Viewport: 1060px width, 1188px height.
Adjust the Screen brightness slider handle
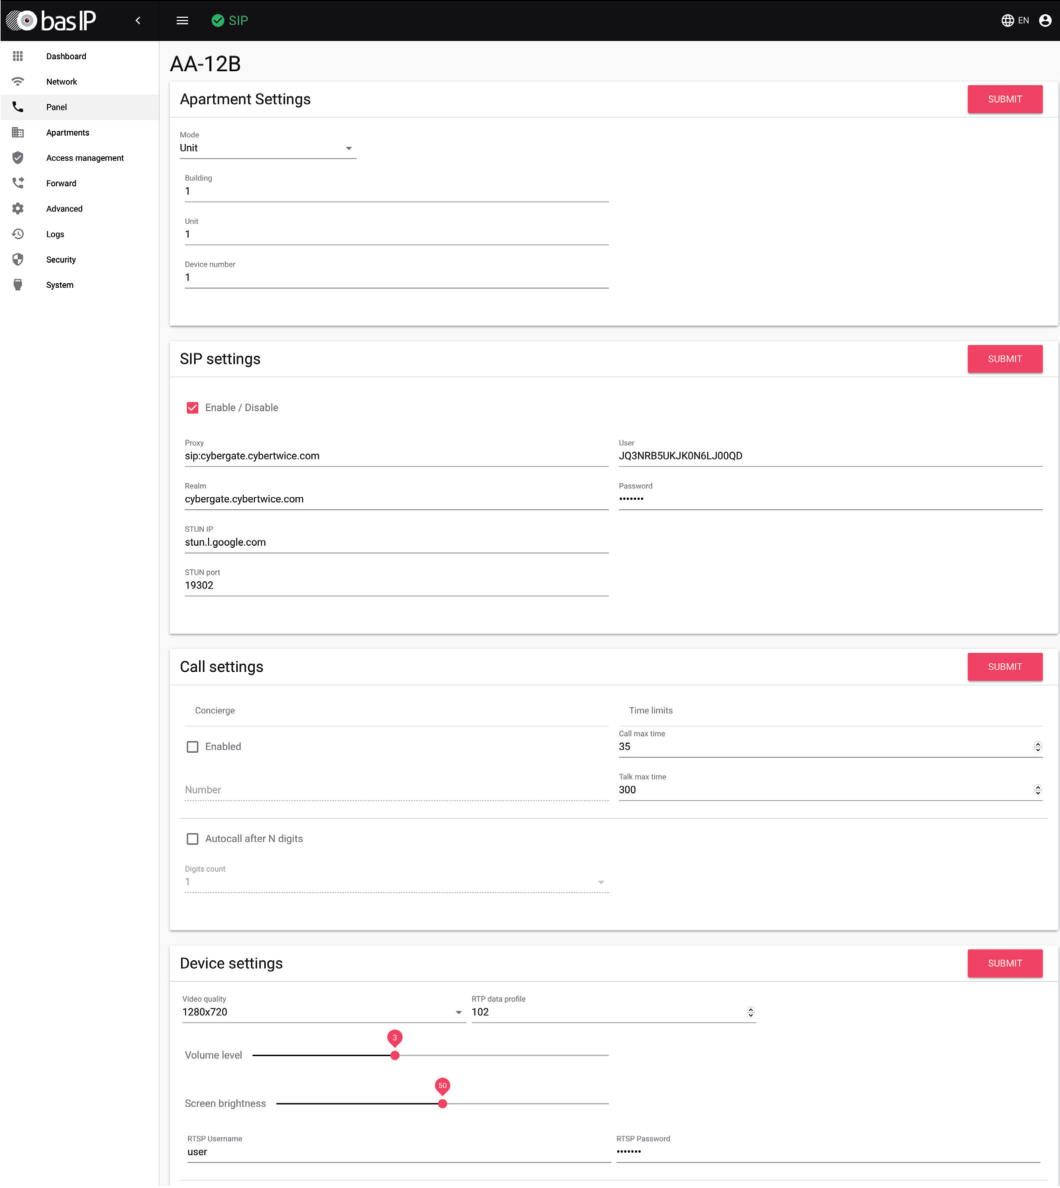point(442,1103)
